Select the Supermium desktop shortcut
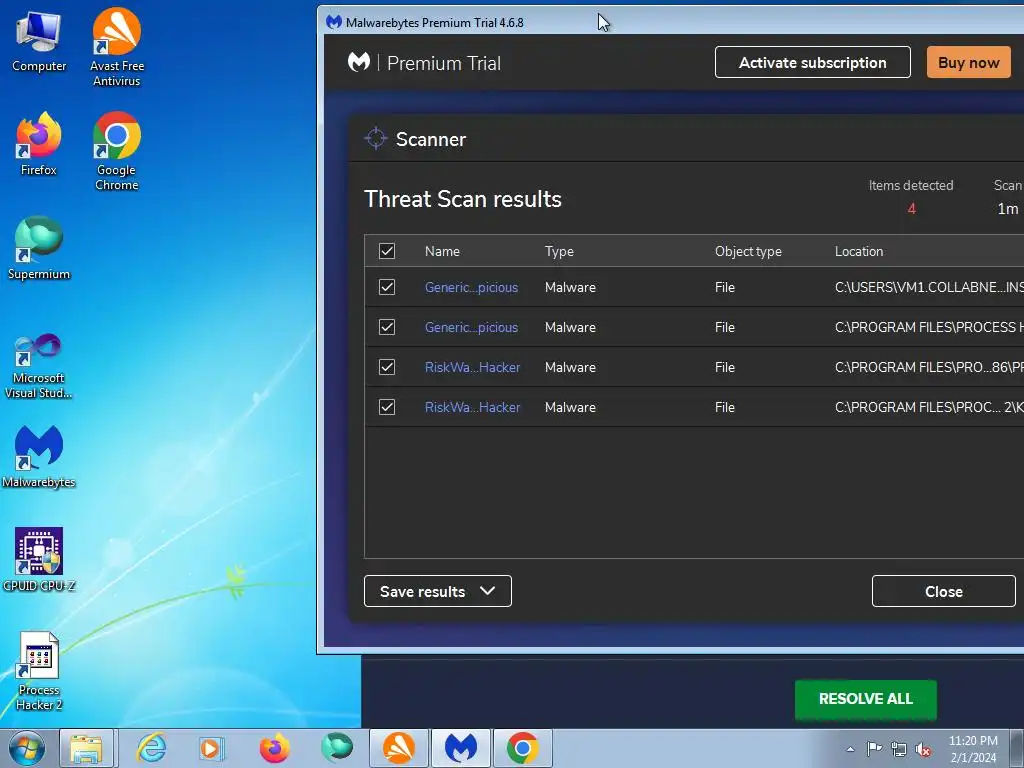This screenshot has height=768, width=1024. [39, 248]
